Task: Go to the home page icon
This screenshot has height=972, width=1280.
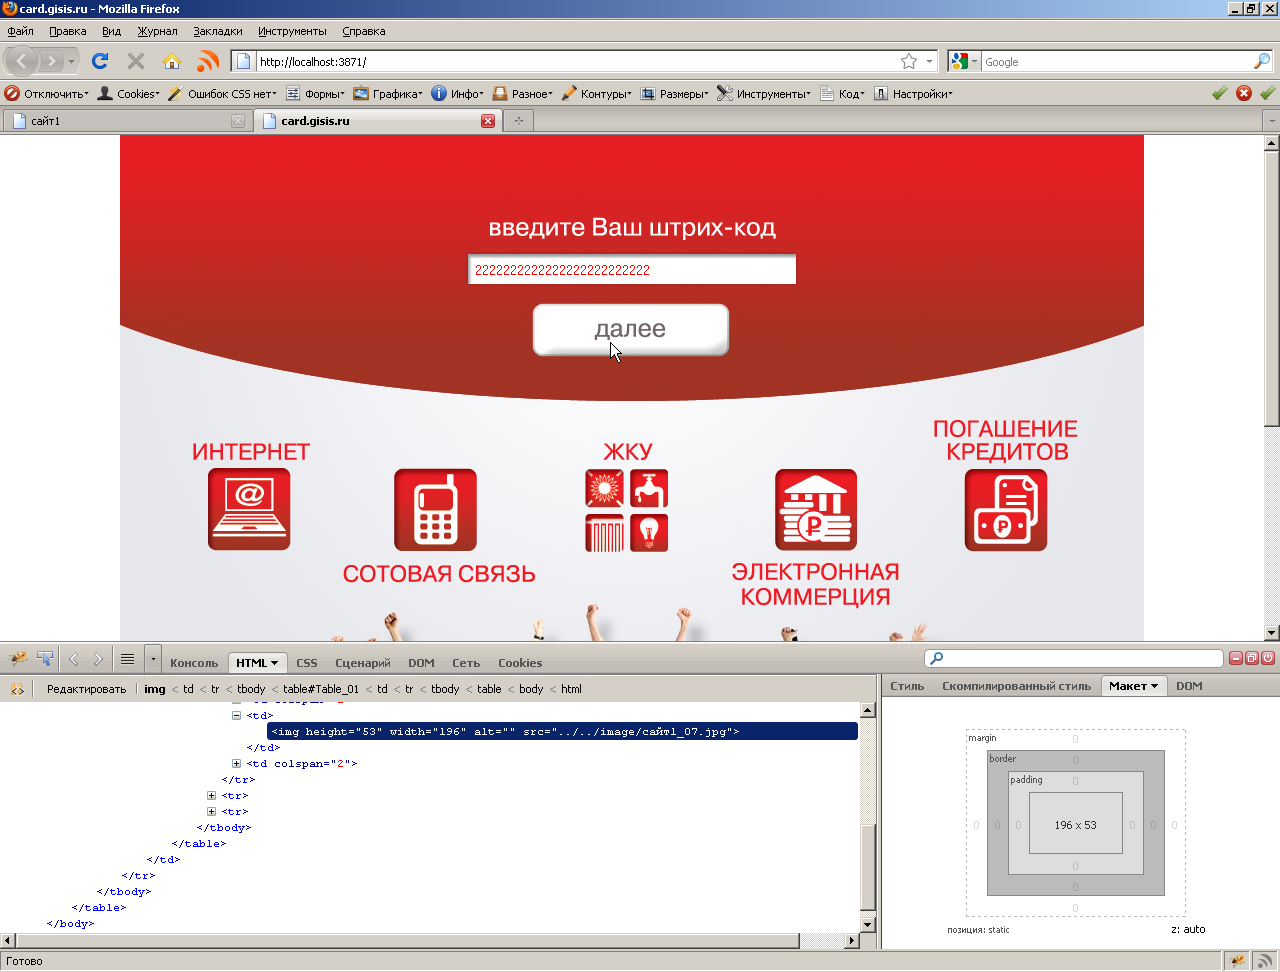Action: click(x=172, y=61)
